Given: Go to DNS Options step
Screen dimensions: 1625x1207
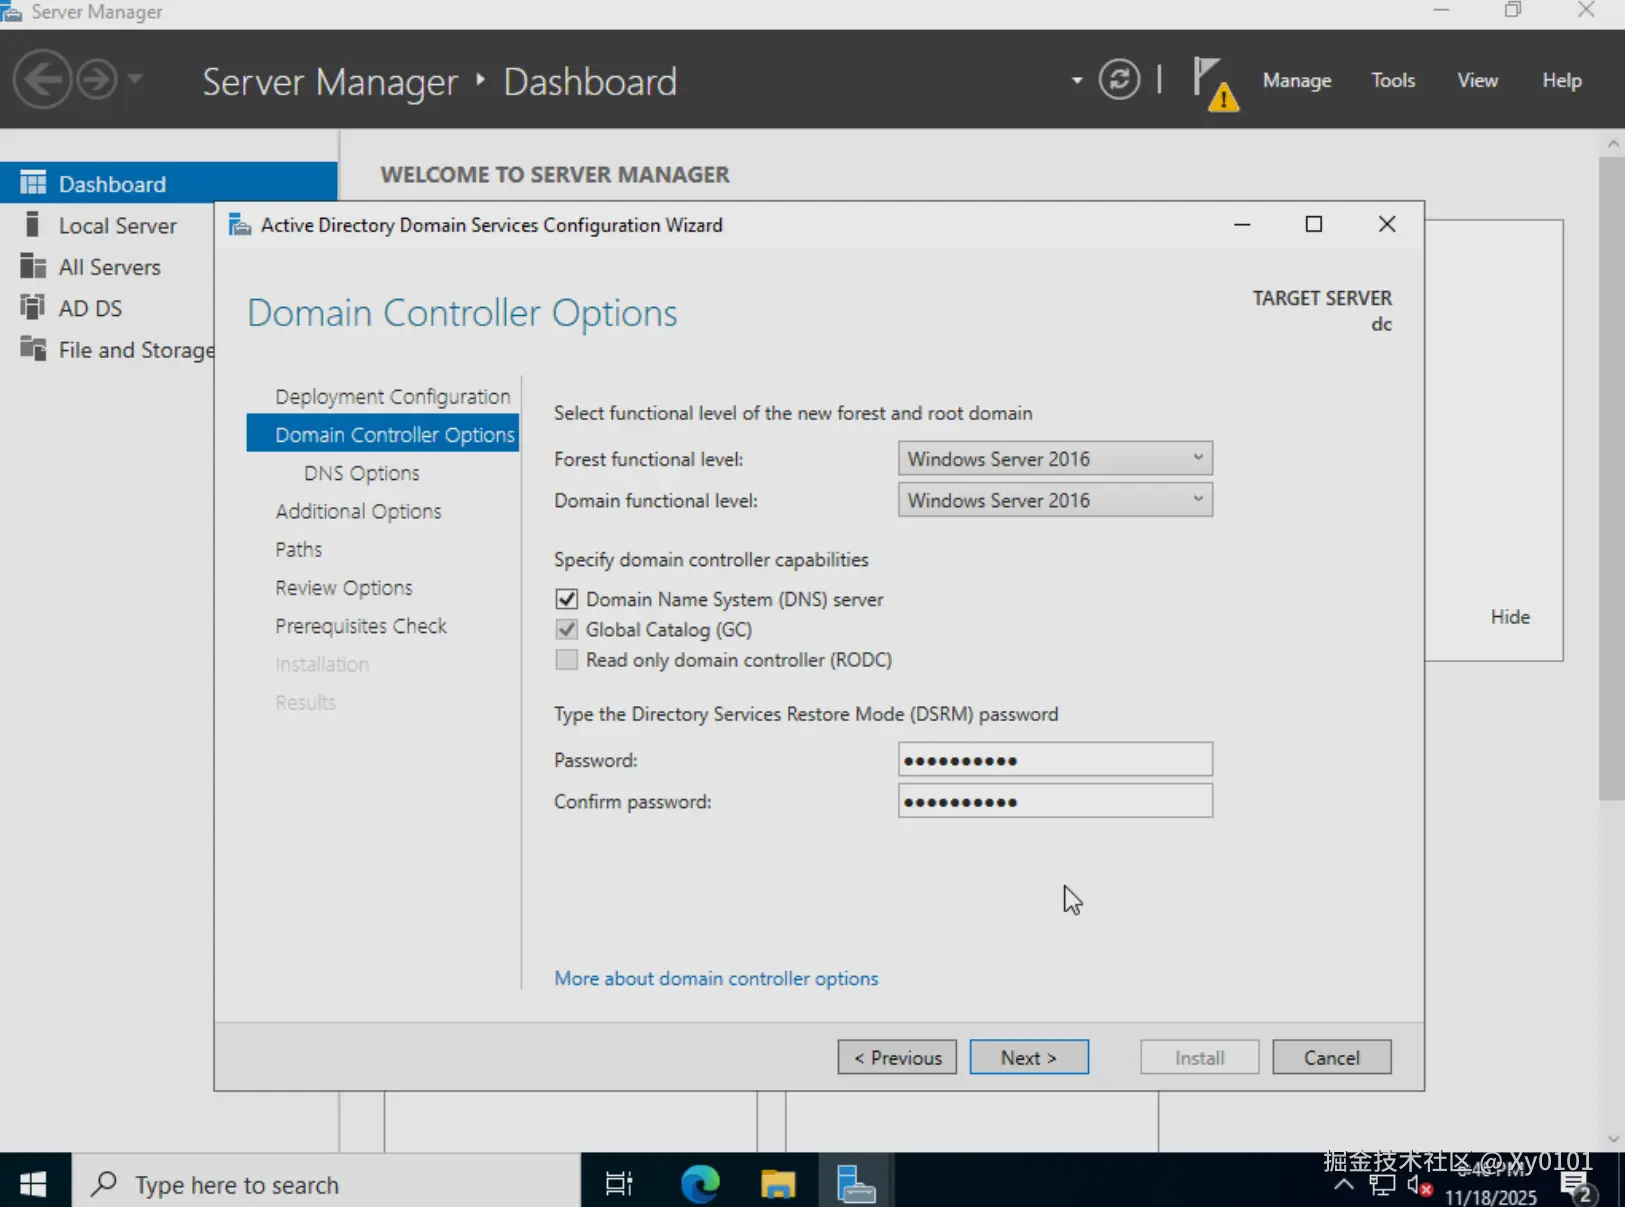Looking at the screenshot, I should click(x=362, y=473).
